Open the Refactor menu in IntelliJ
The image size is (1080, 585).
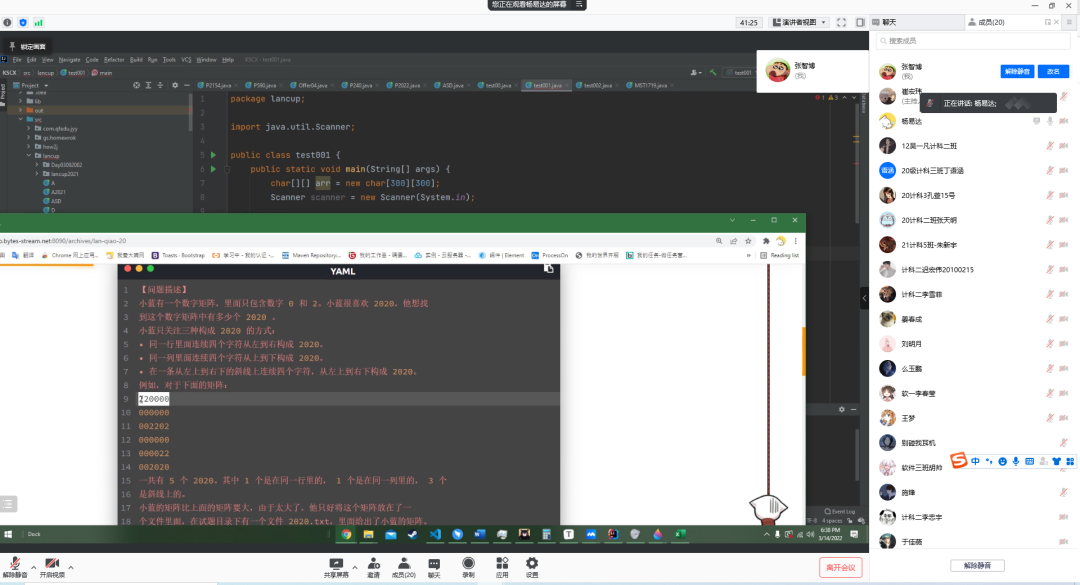click(x=114, y=60)
